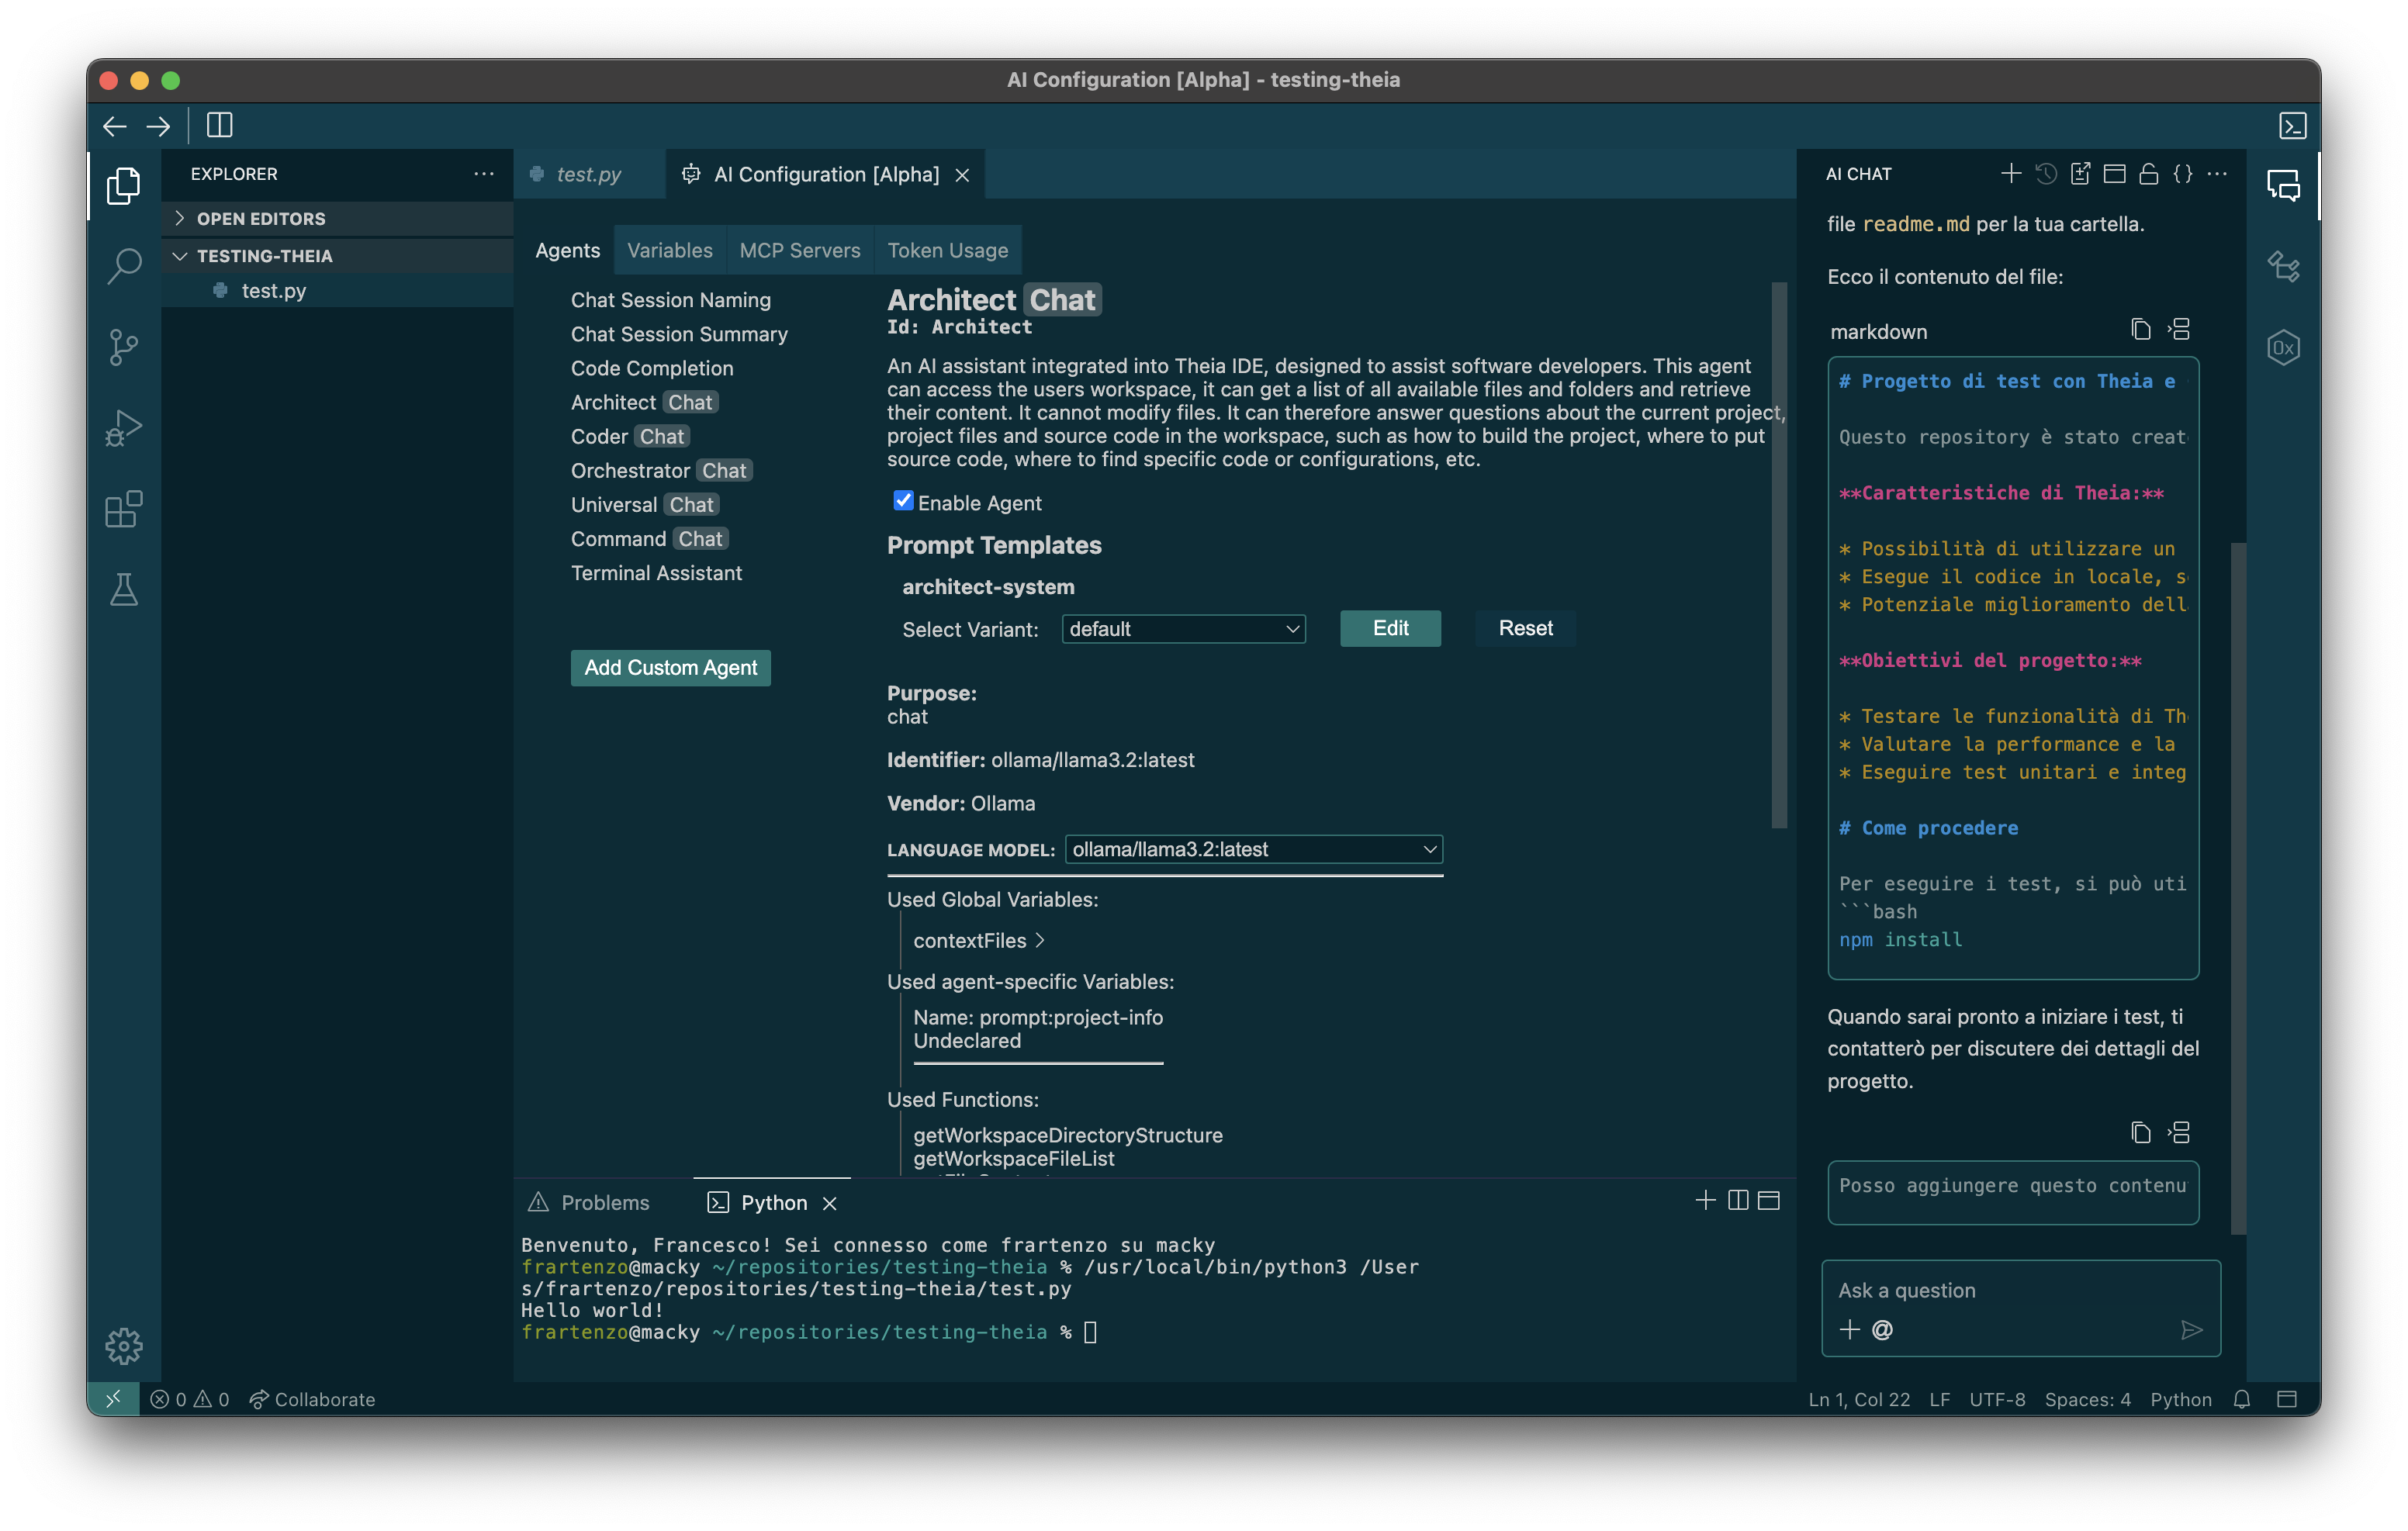Click Spaces: 4 indentation setting

2088,1400
